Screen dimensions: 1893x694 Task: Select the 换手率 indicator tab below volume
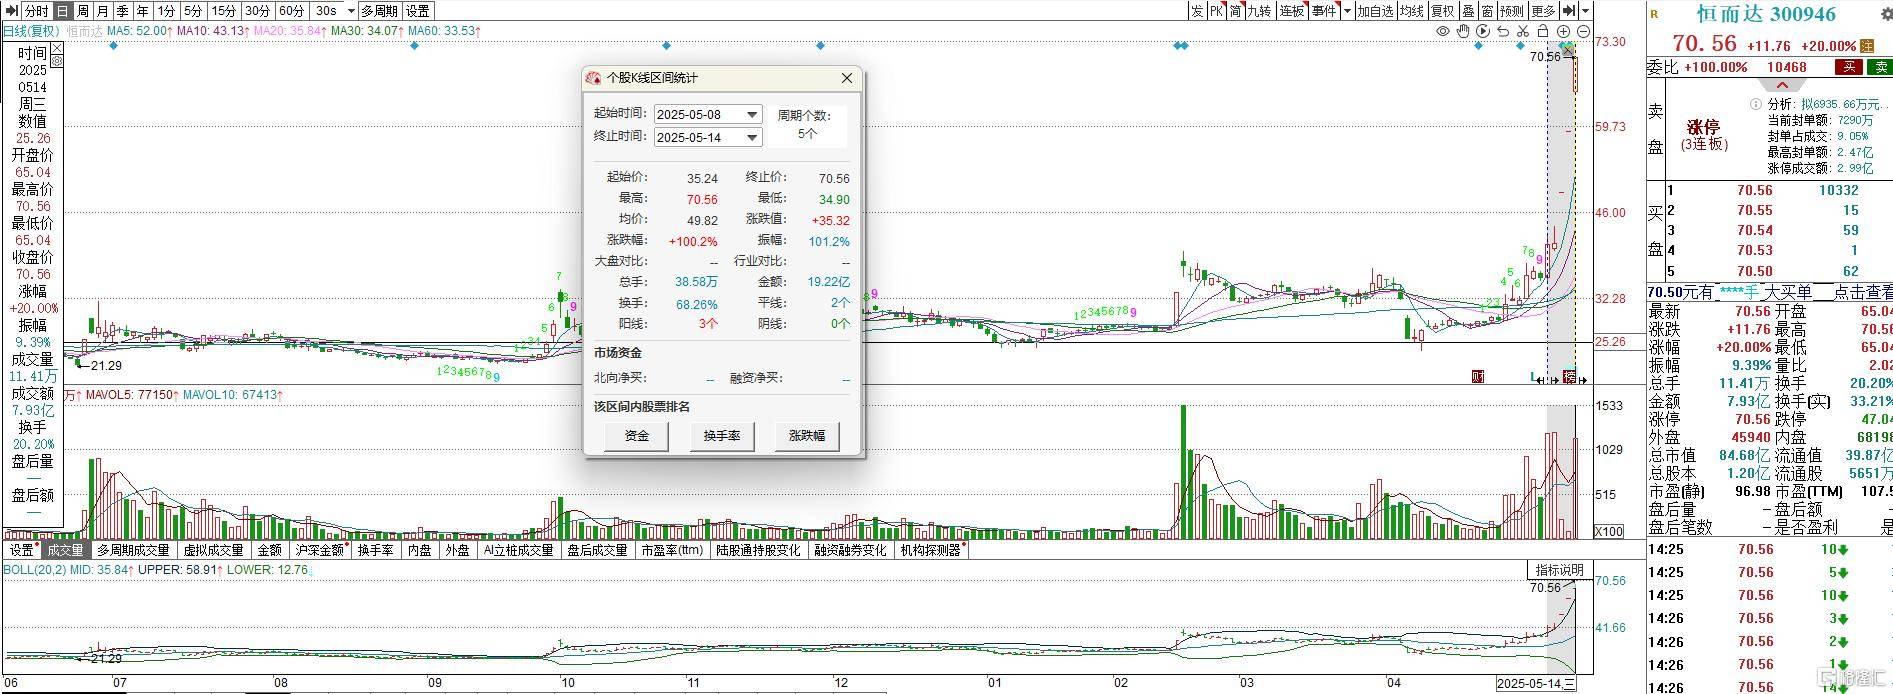click(x=375, y=550)
